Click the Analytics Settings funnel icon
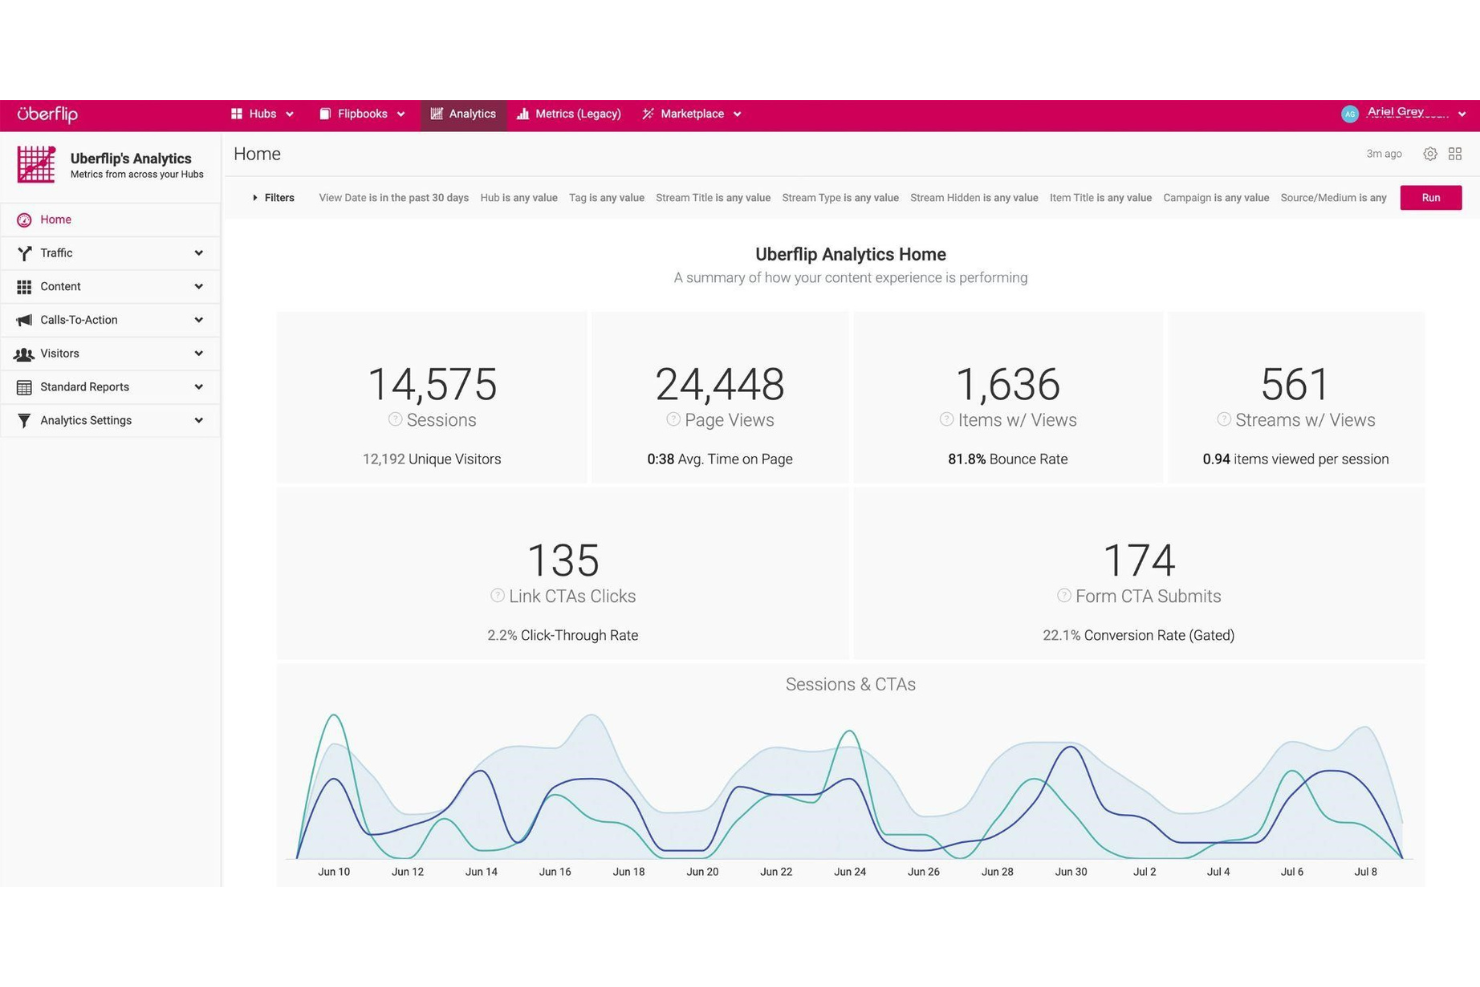Screen dimensions: 1480x987 pos(24,421)
